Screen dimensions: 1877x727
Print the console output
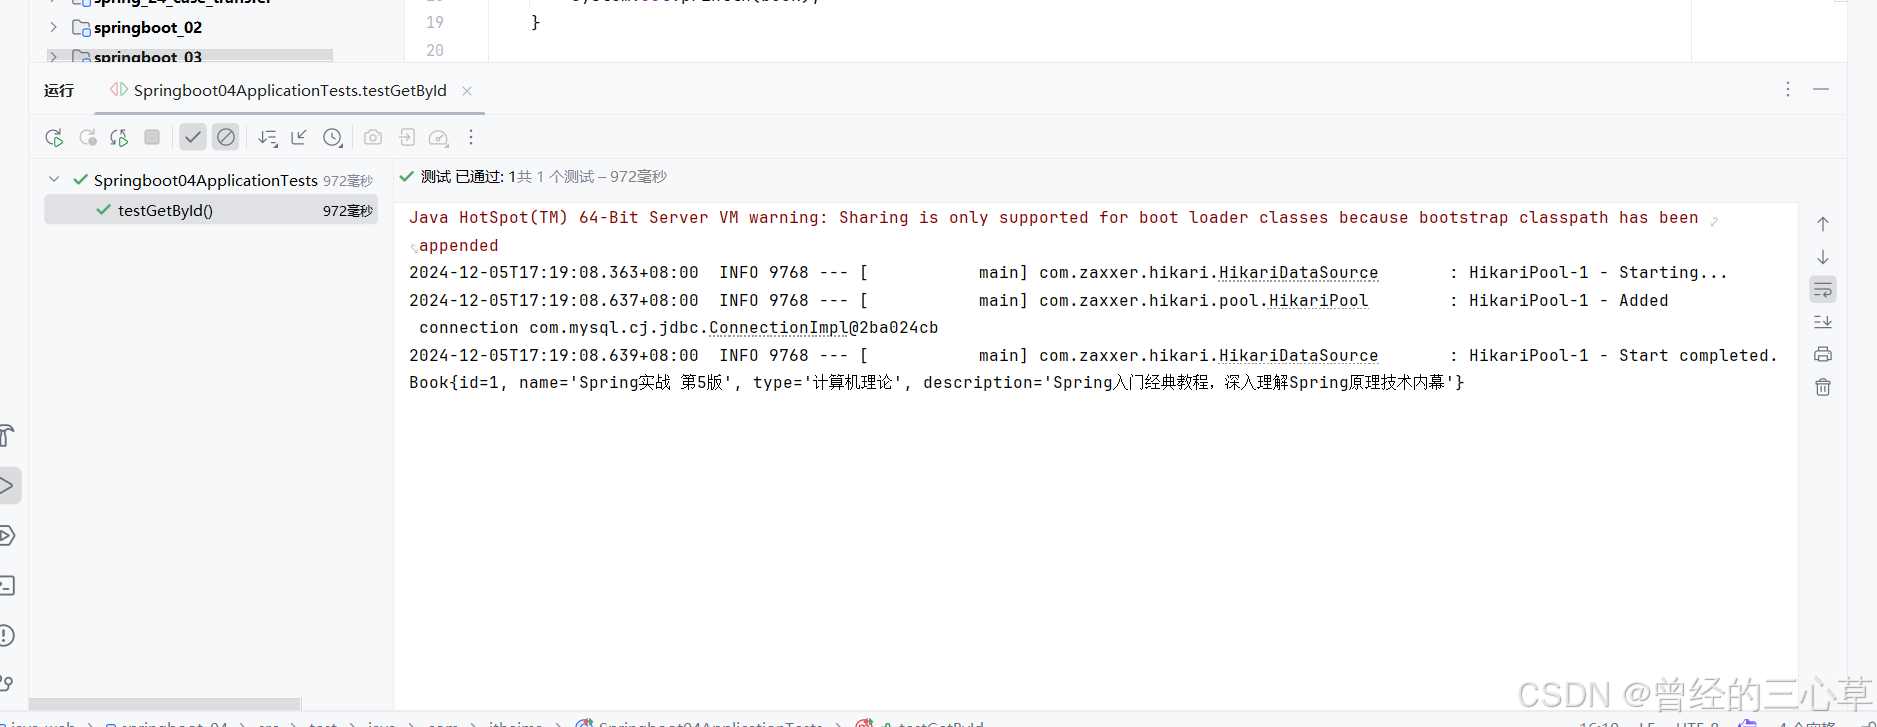(1823, 354)
